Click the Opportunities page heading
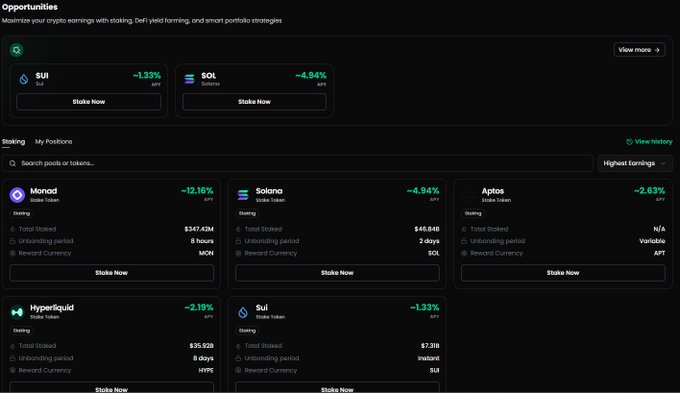The width and height of the screenshot is (680, 393). (29, 7)
